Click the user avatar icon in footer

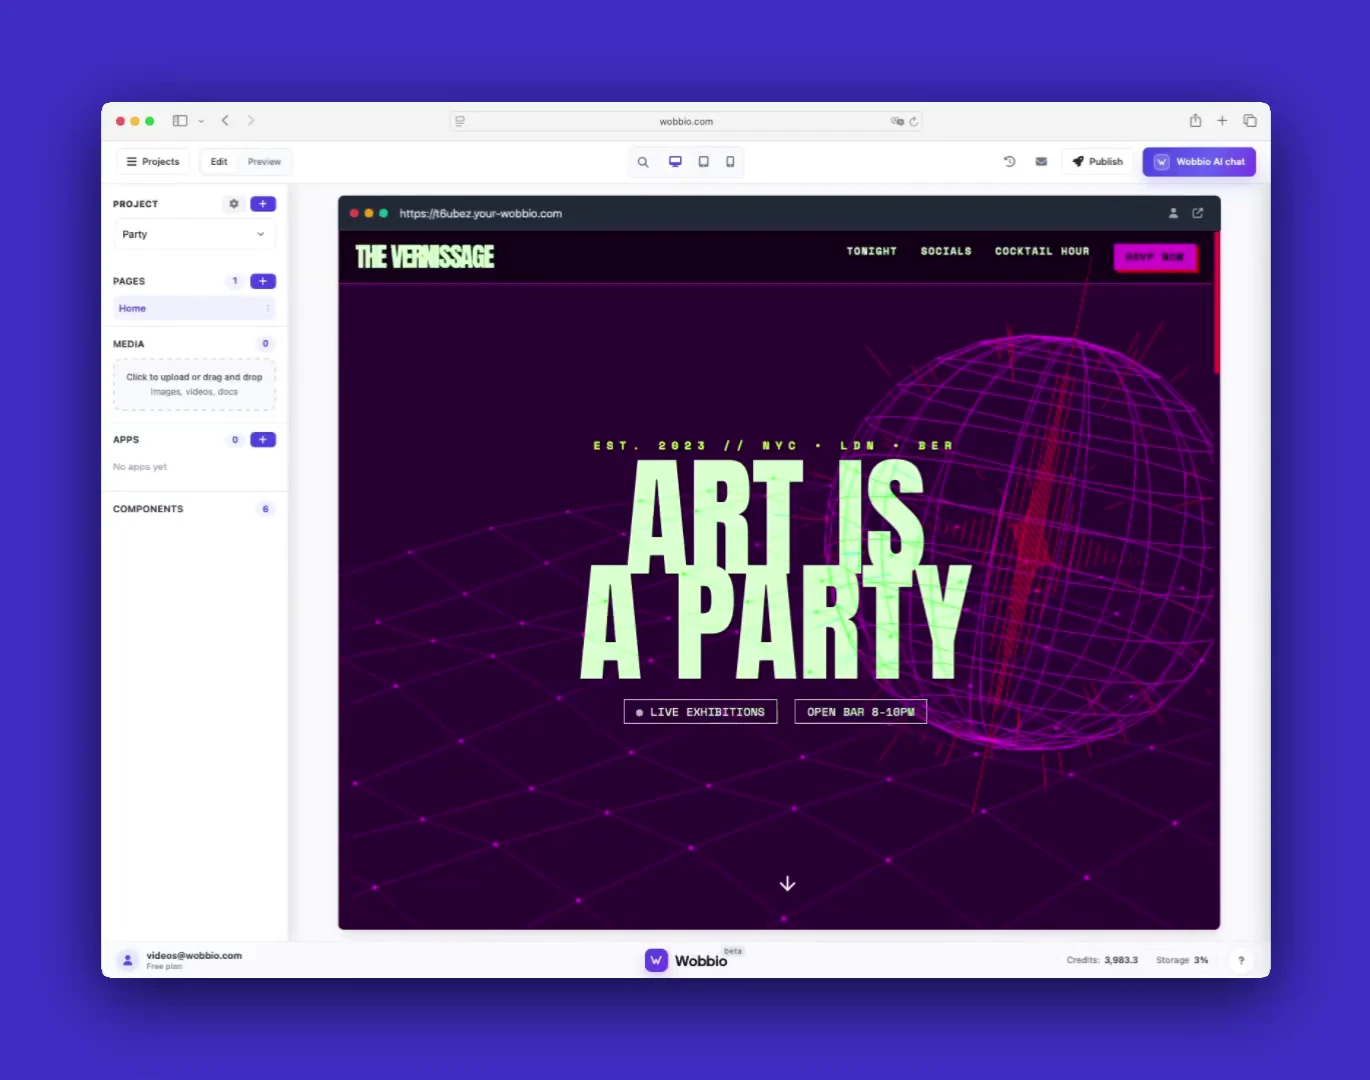pos(127,960)
